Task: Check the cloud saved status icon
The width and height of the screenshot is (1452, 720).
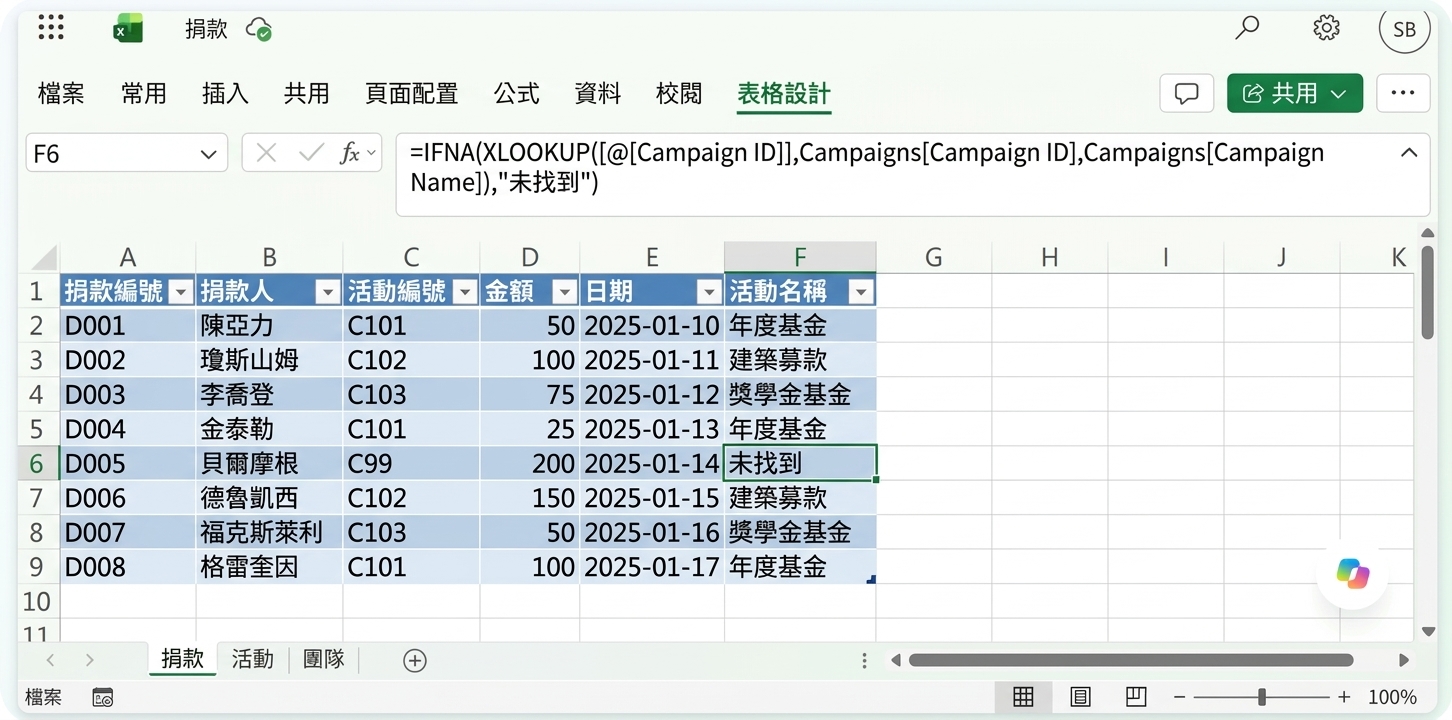Action: (259, 29)
